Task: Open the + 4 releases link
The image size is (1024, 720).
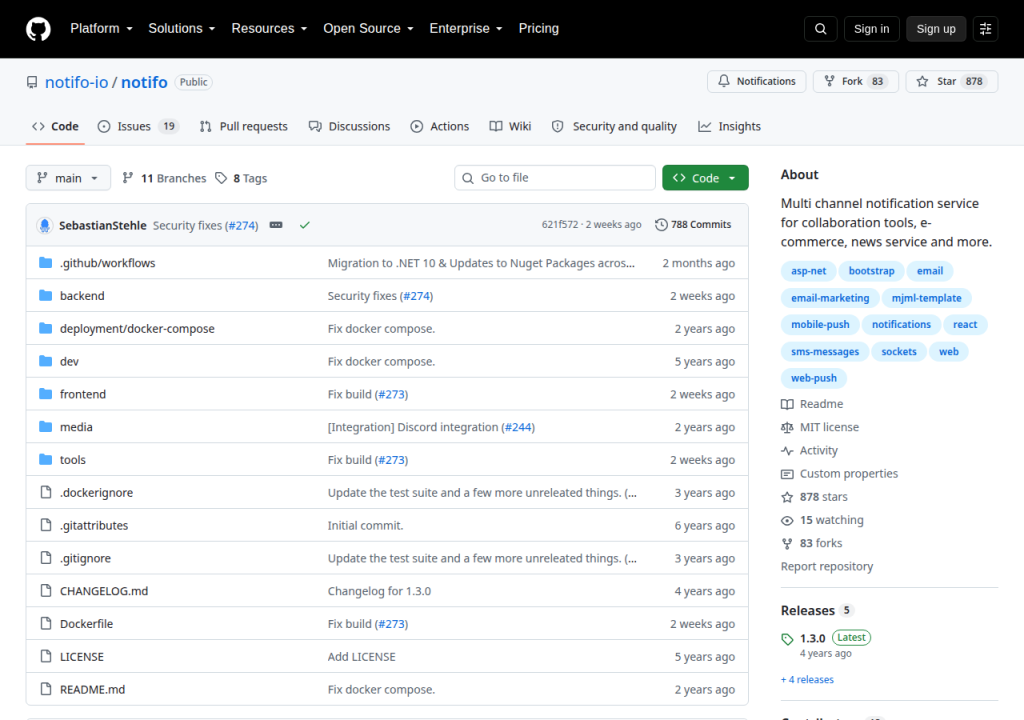Action: tap(807, 679)
